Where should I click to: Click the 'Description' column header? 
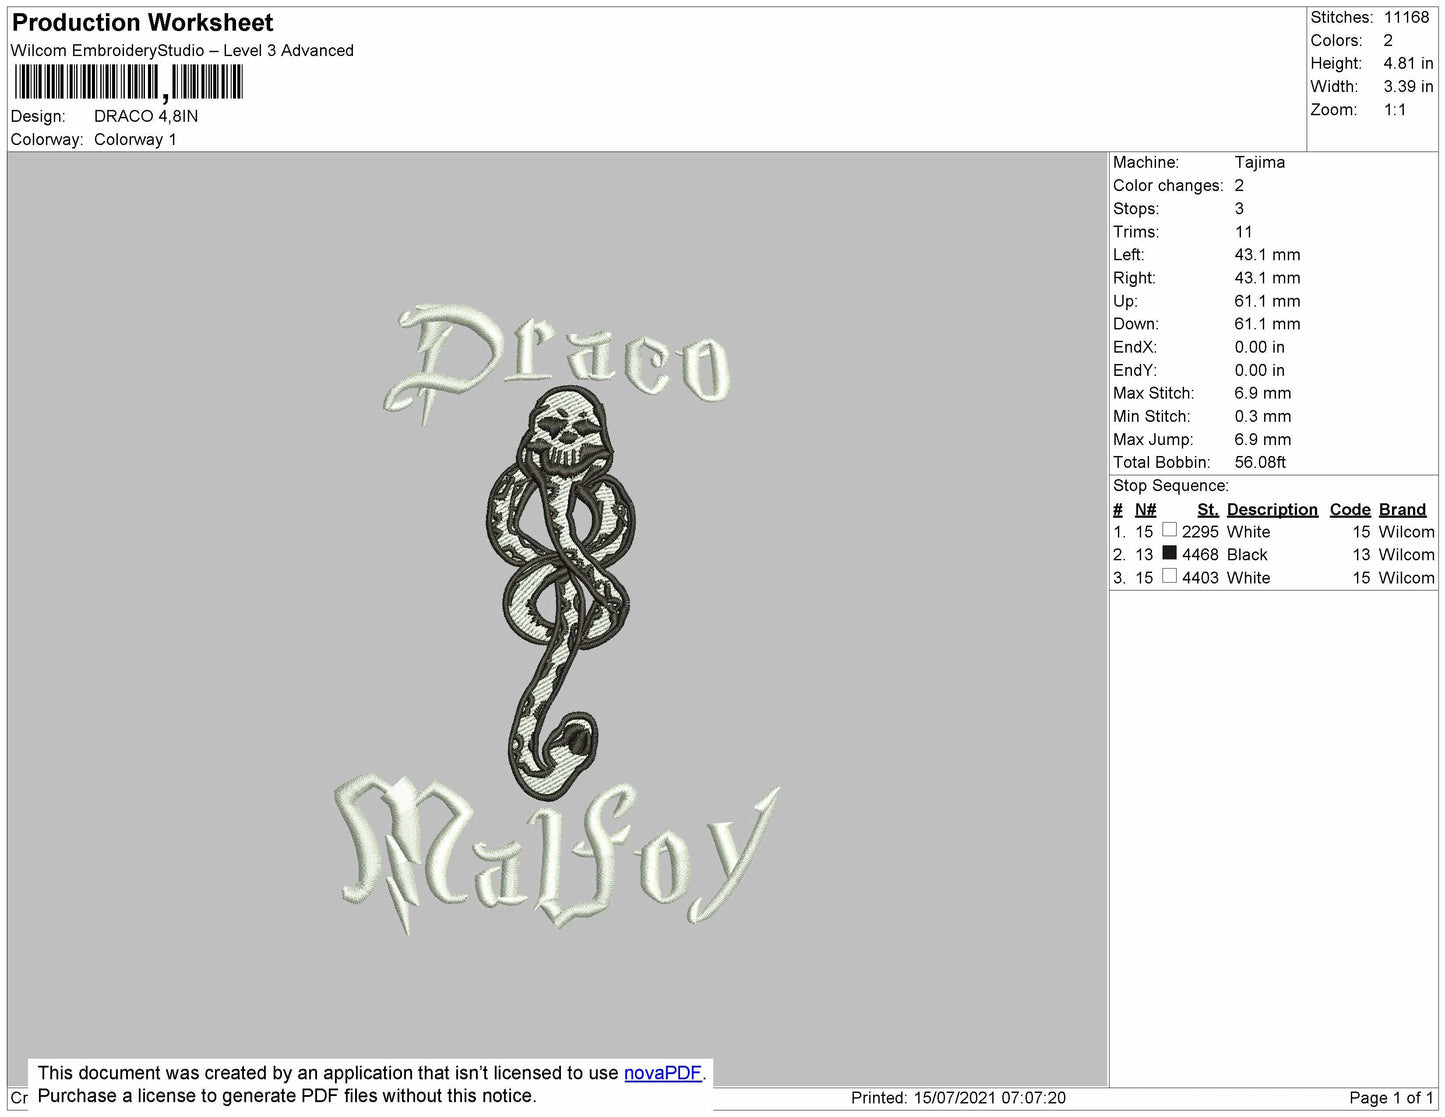[x=1272, y=510]
